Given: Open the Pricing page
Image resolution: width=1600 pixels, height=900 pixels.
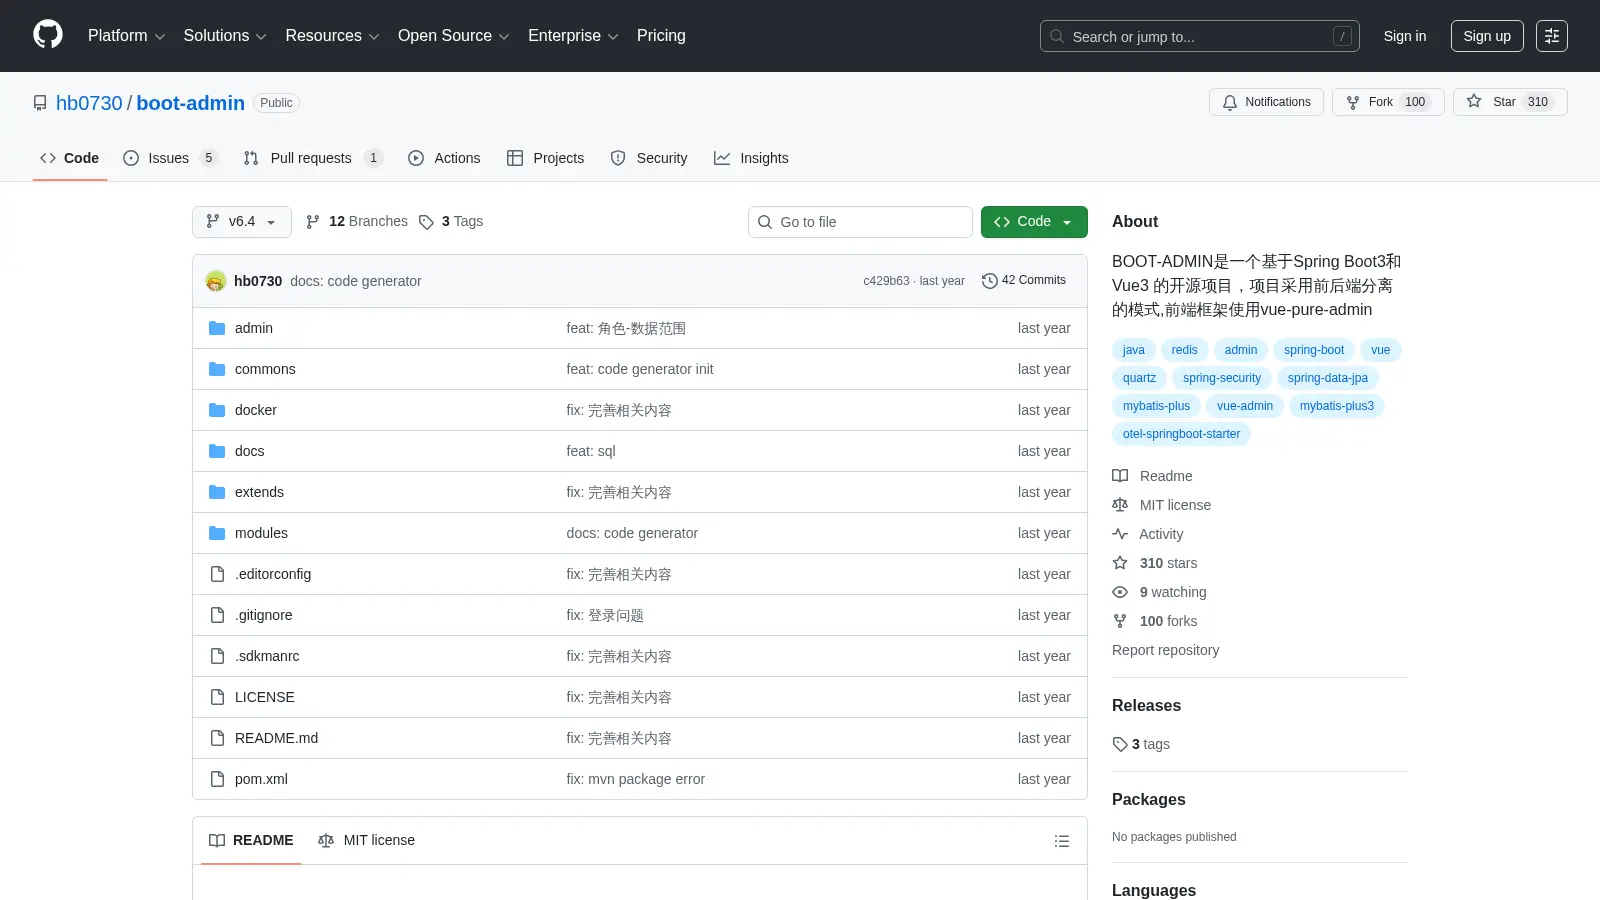Looking at the screenshot, I should [x=661, y=36].
